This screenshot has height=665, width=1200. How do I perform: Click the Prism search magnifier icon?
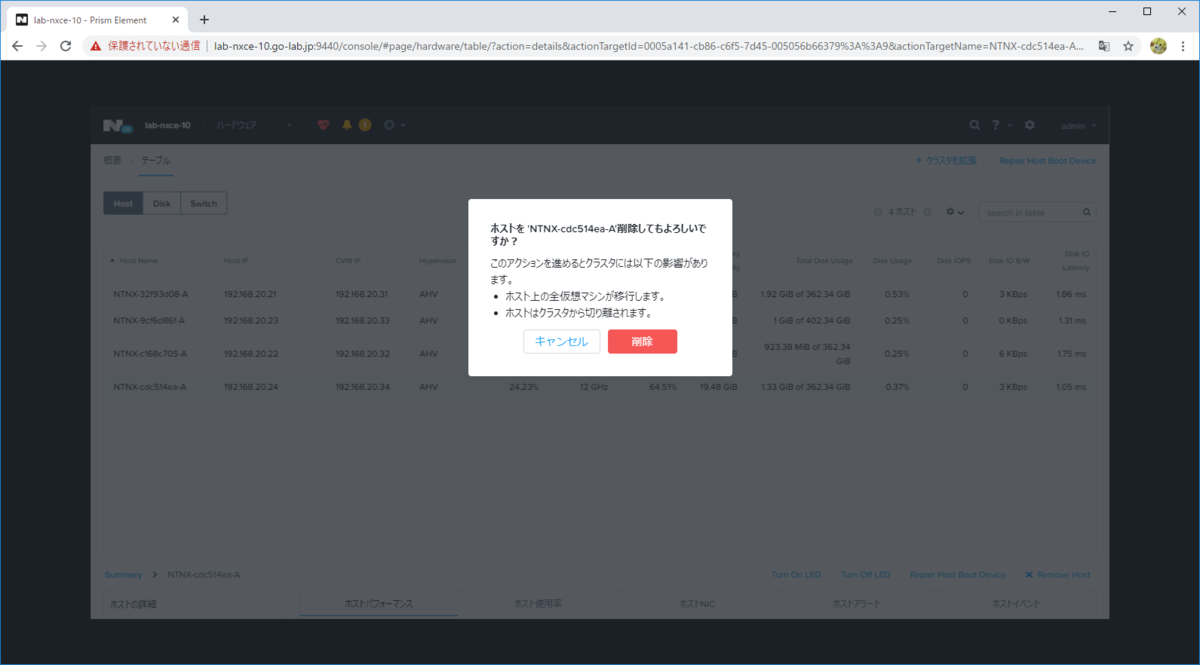[975, 125]
